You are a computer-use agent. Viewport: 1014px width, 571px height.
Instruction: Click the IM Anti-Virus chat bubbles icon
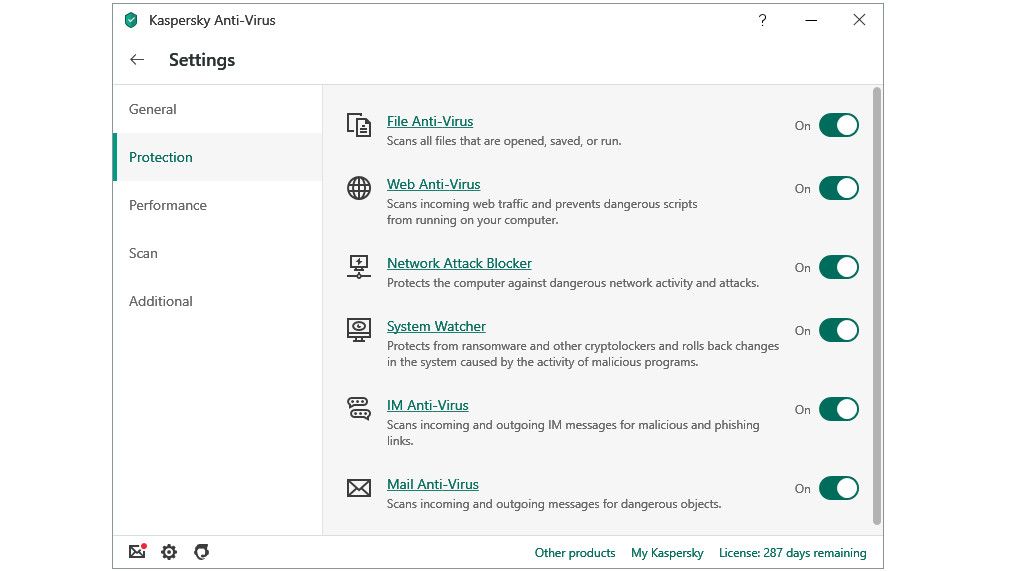click(358, 409)
